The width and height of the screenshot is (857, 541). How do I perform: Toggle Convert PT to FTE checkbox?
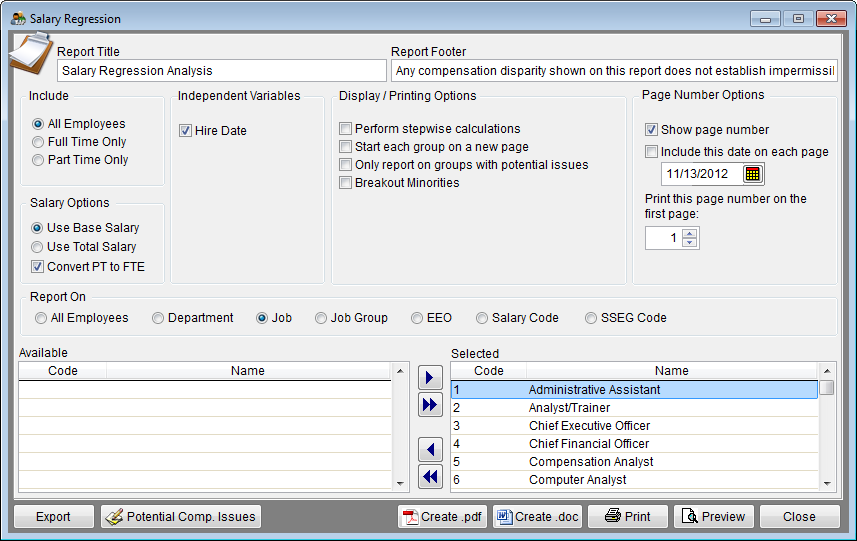(x=37, y=267)
